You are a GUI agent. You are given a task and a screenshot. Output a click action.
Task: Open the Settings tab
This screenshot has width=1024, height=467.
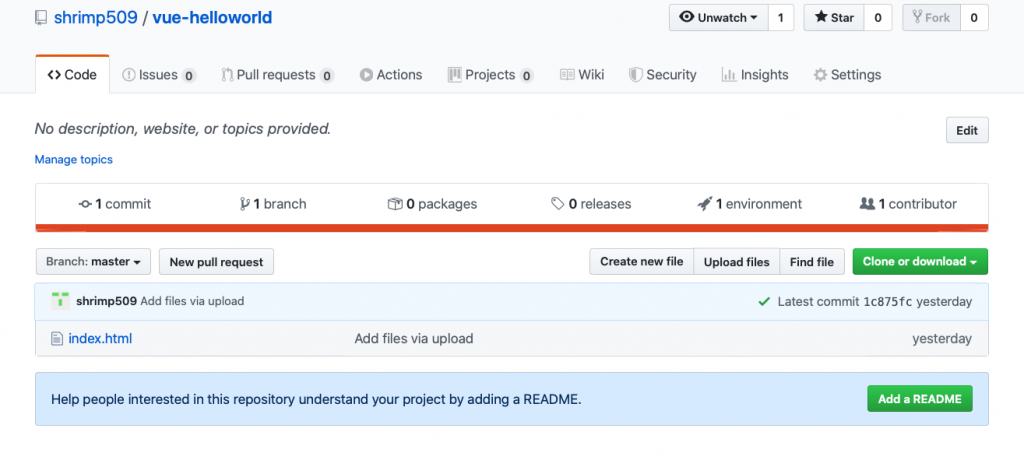(847, 75)
